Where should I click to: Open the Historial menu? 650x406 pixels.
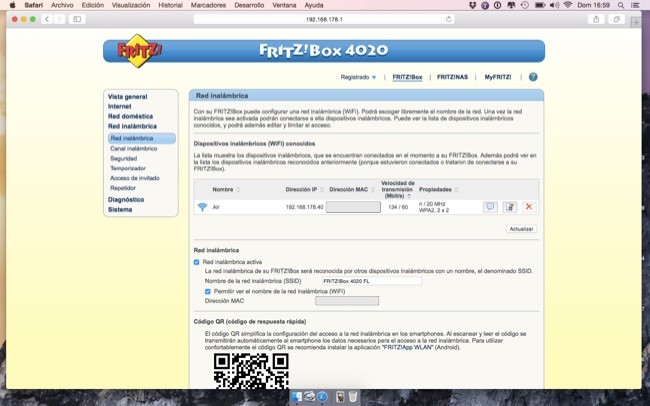click(170, 5)
